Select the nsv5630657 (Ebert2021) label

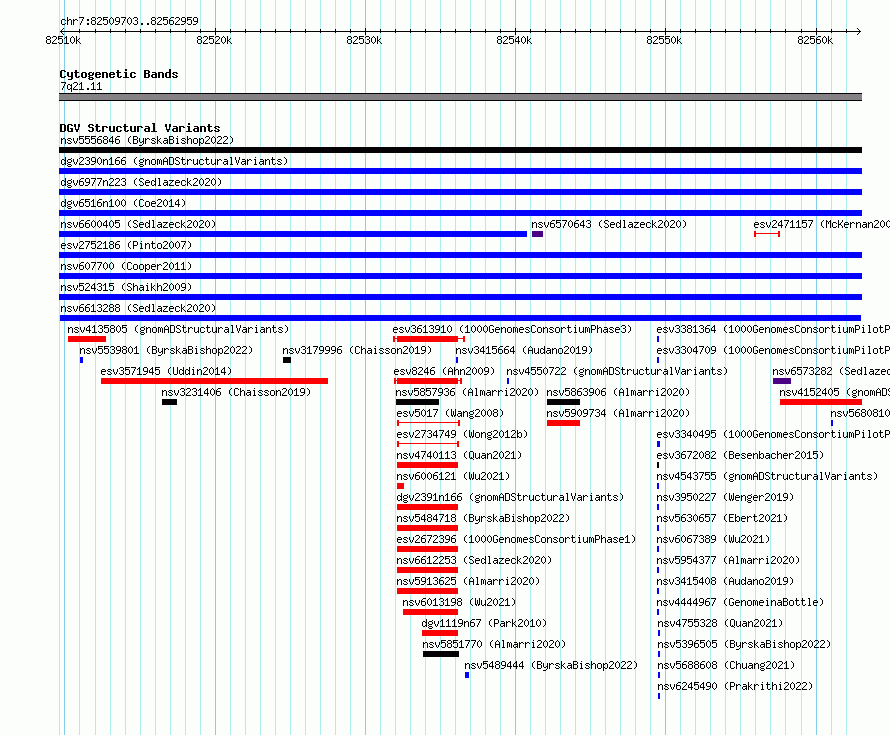(722, 518)
